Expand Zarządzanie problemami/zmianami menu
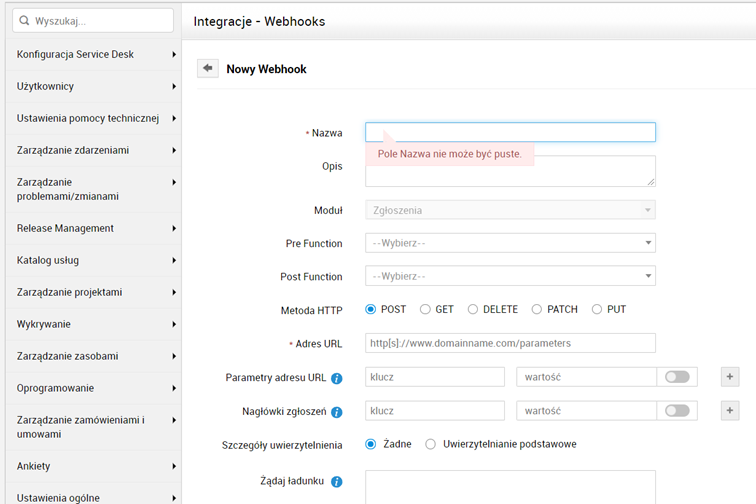The height and width of the screenshot is (504, 756). 94,189
